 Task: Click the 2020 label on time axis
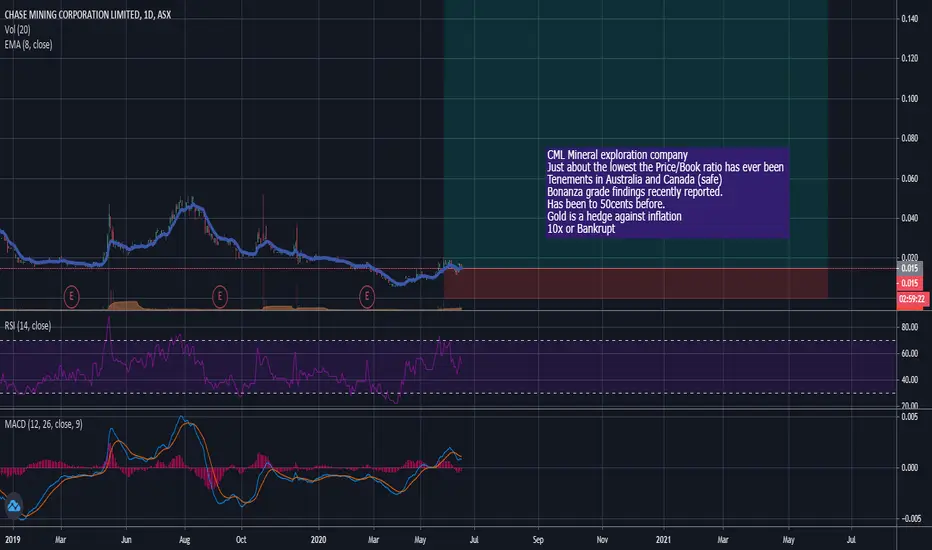click(x=318, y=540)
